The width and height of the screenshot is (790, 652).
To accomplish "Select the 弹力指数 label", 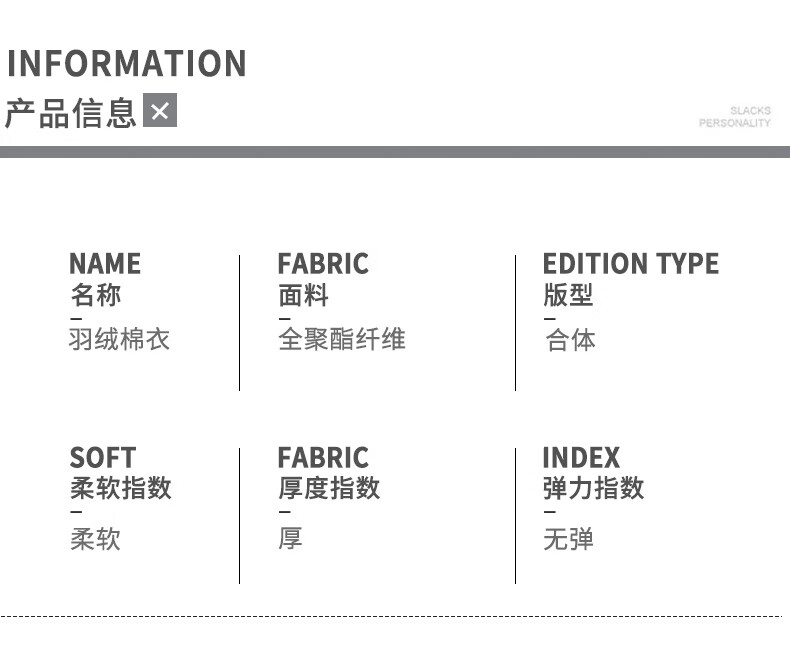I will pyautogui.click(x=593, y=488).
